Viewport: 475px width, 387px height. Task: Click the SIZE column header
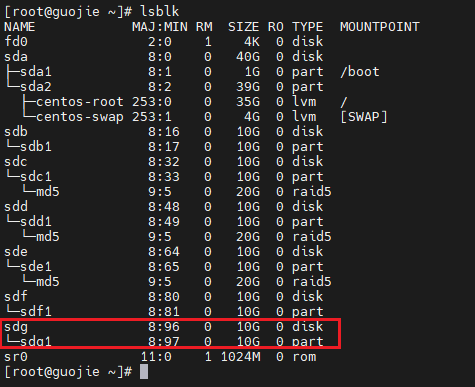pyautogui.click(x=243, y=27)
